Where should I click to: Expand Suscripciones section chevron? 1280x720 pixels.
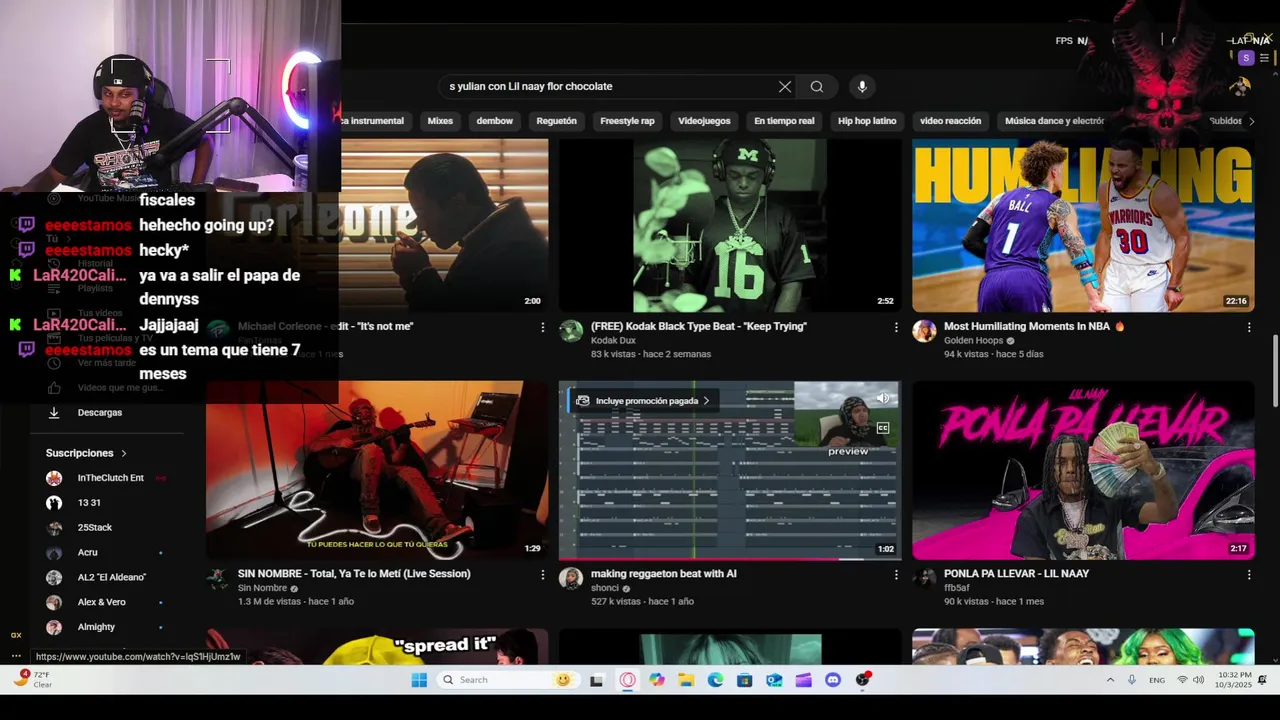[x=123, y=454]
